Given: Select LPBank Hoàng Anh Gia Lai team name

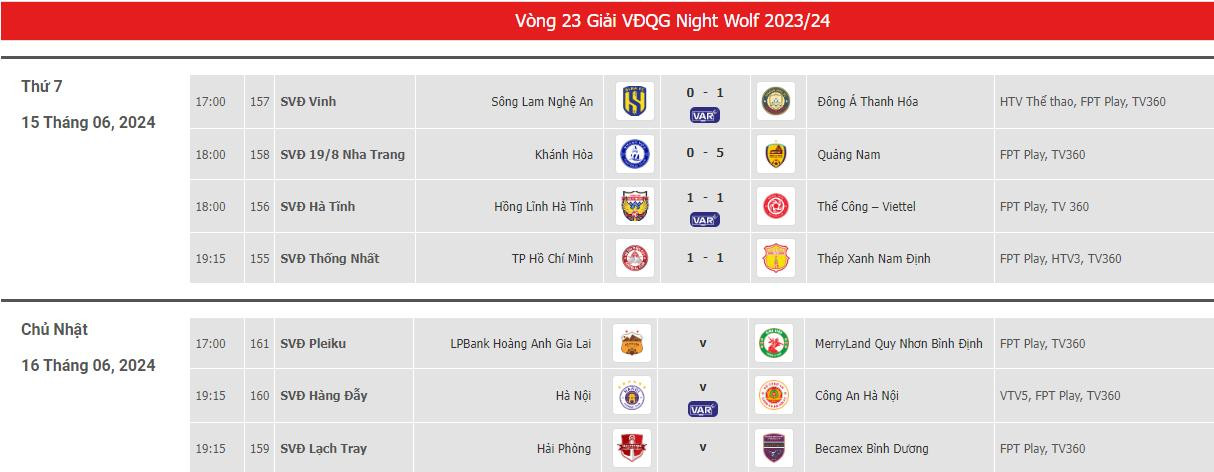Looking at the screenshot, I should pyautogui.click(x=520, y=343).
